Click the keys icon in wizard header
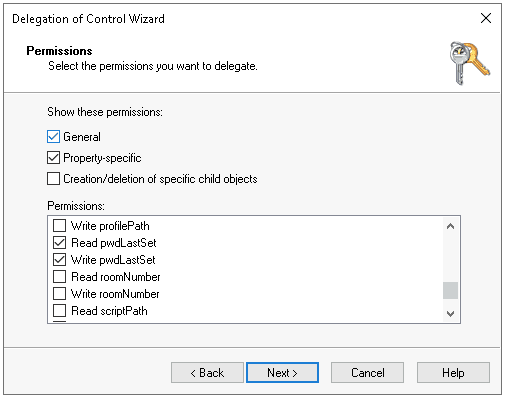Image resolution: width=505 pixels, height=399 pixels. (x=469, y=63)
